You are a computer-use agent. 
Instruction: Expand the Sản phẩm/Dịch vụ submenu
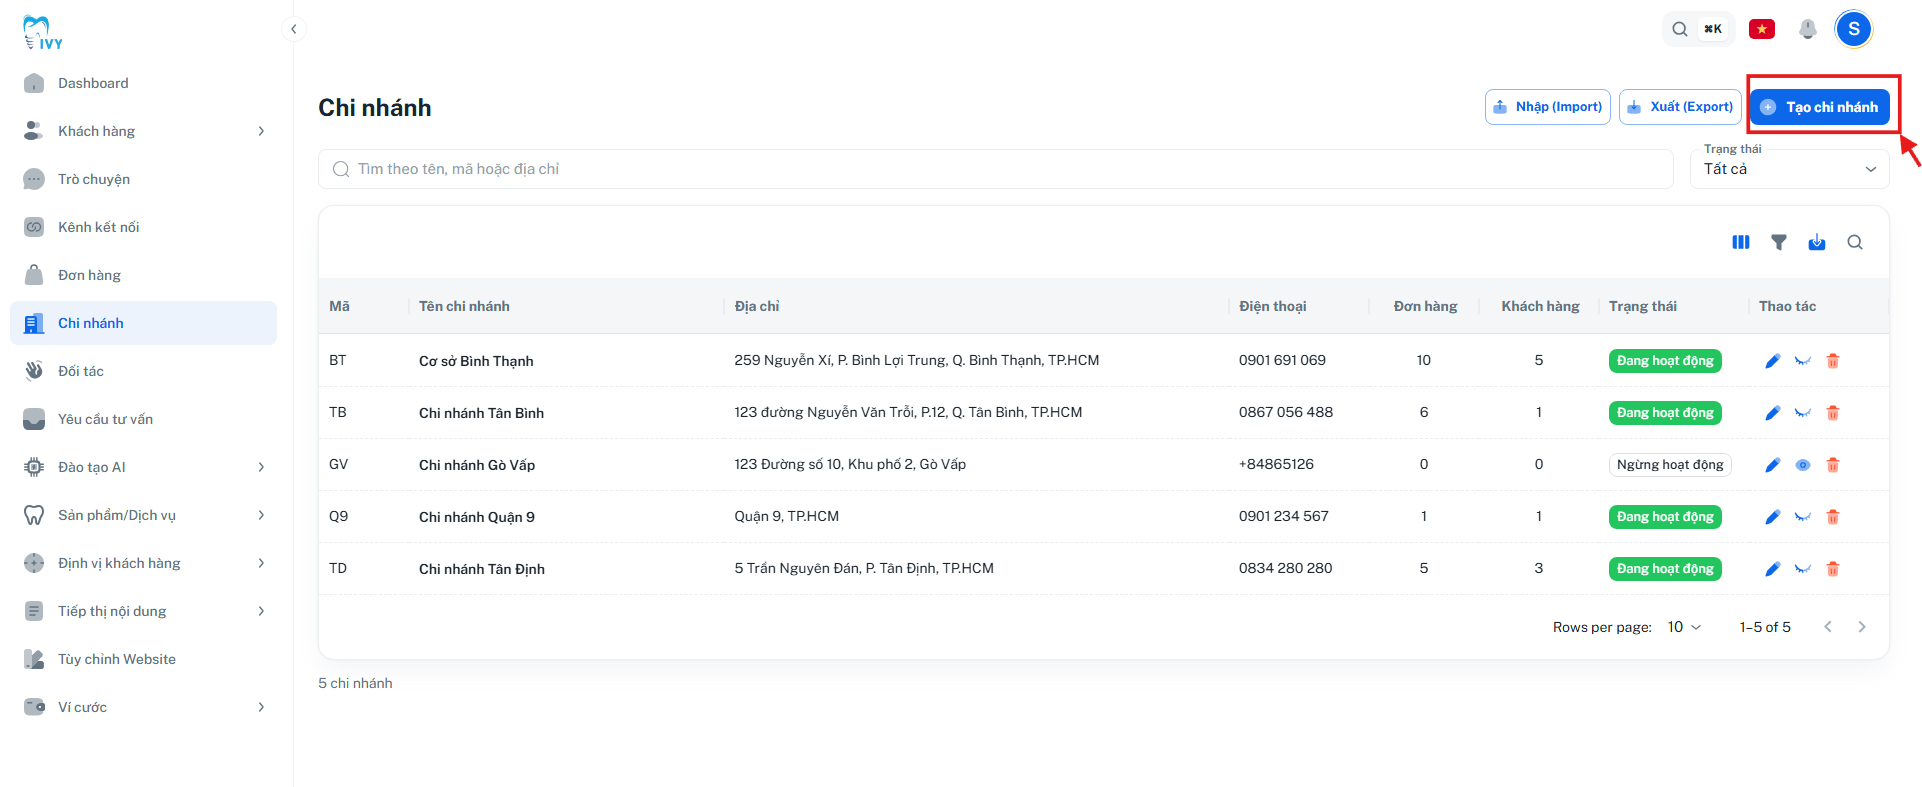point(261,515)
